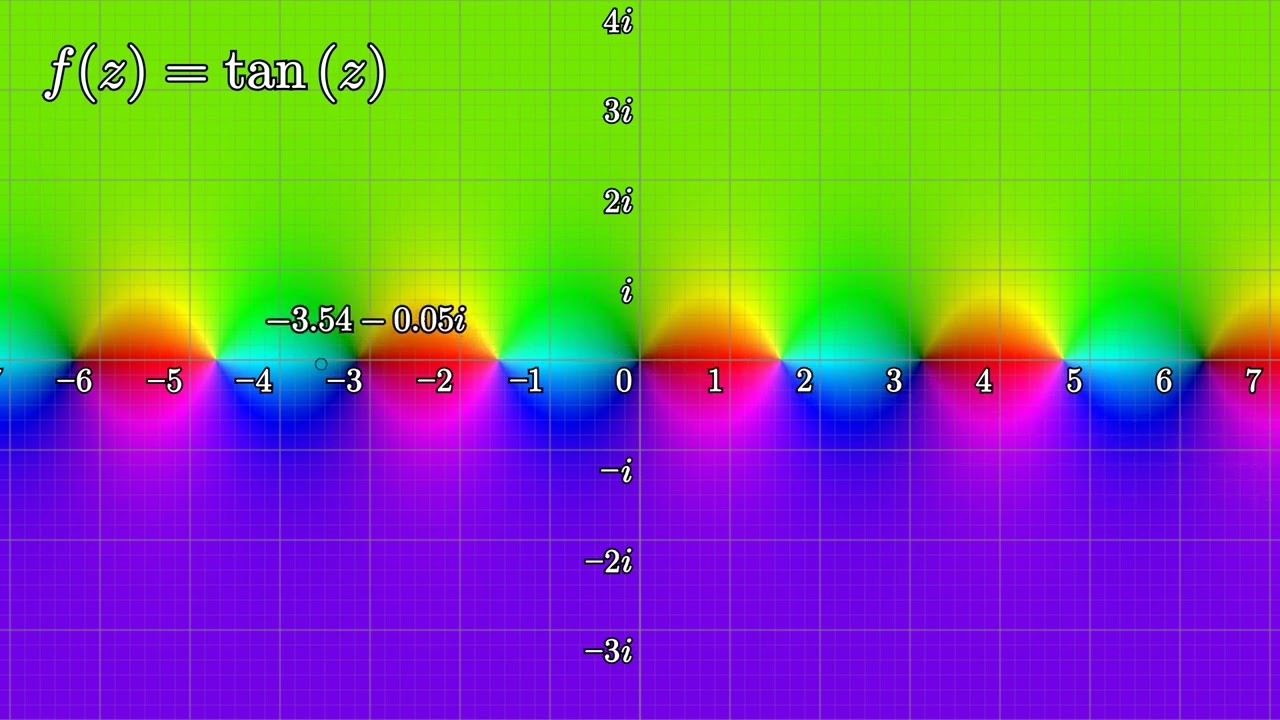Viewport: 1280px width, 720px height.
Task: Click the real axis label 4
Action: point(984,381)
